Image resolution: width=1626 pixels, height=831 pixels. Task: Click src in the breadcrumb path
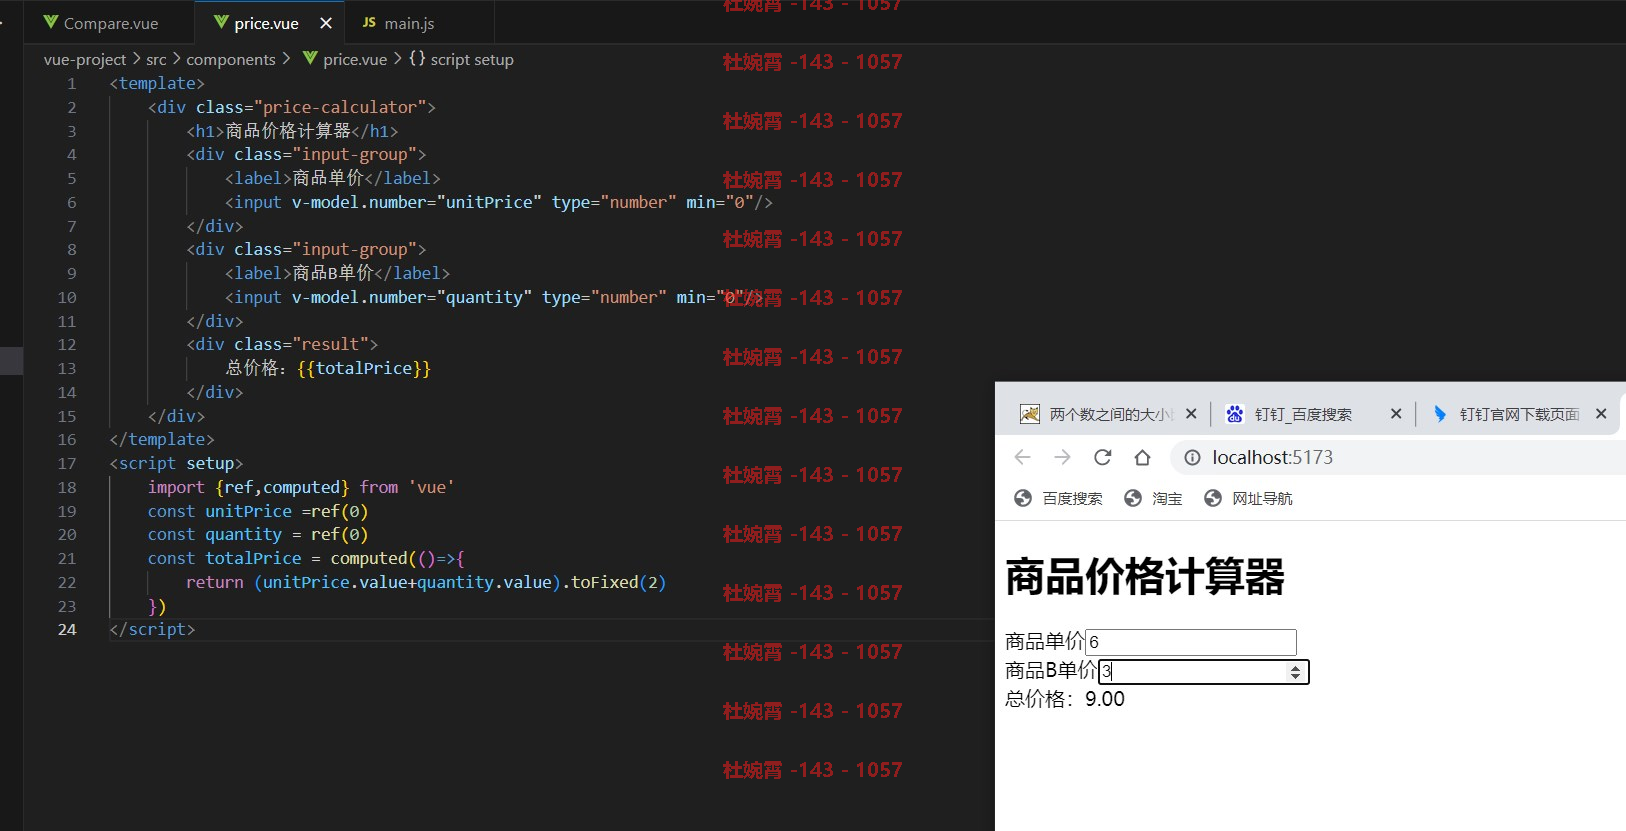(x=156, y=60)
